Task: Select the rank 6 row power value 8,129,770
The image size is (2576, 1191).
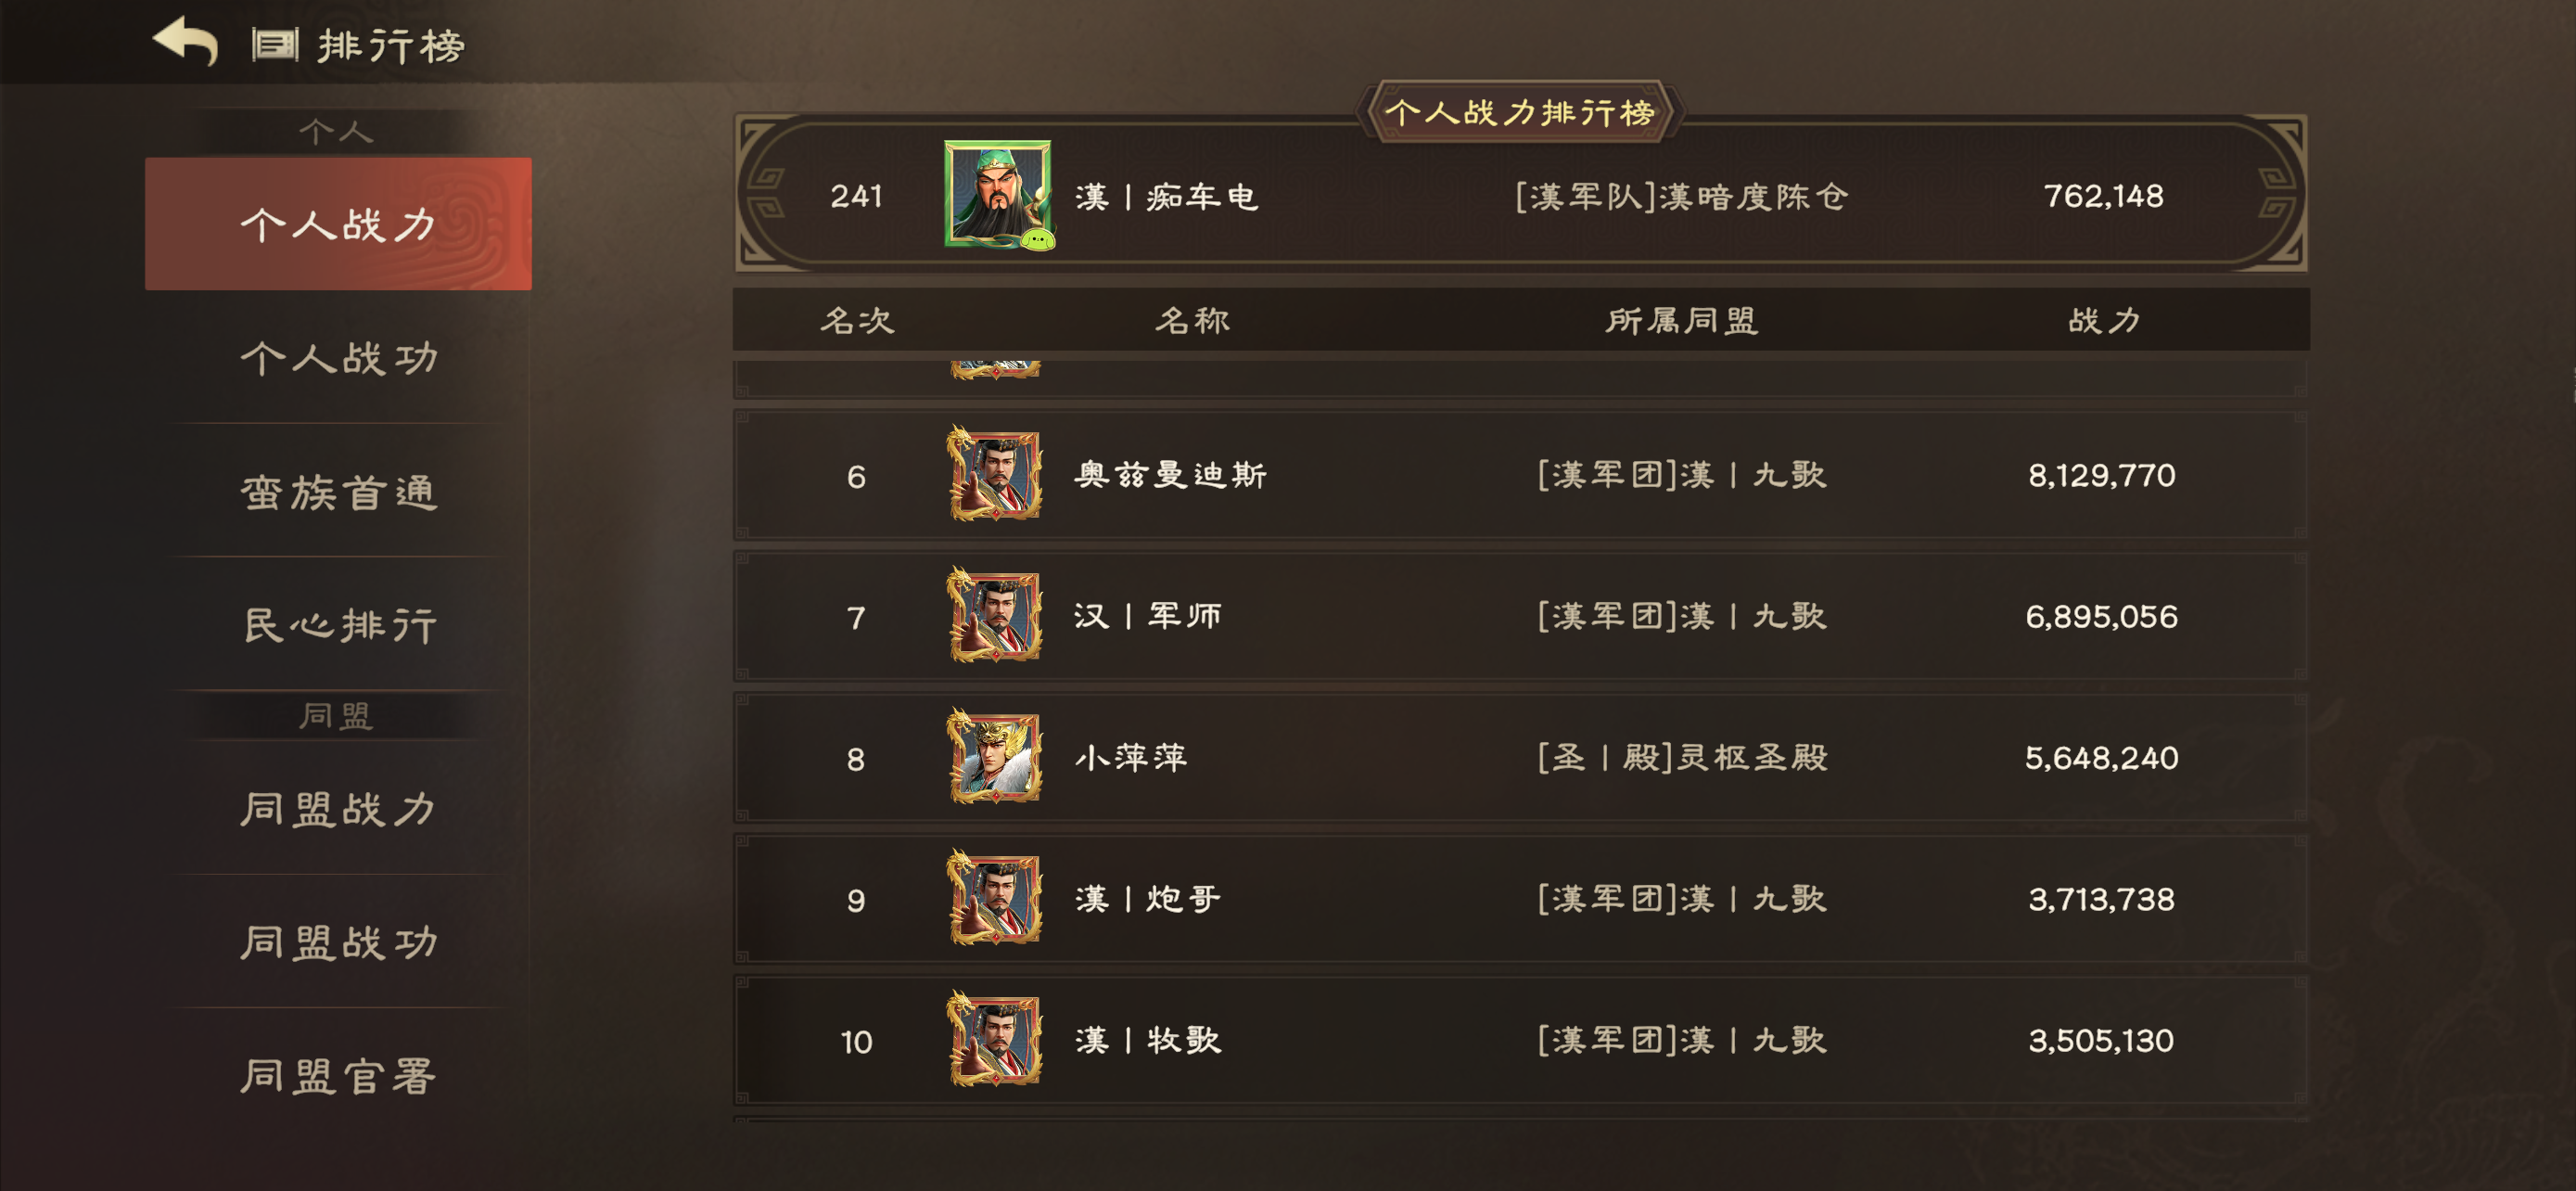Action: pos(2101,475)
